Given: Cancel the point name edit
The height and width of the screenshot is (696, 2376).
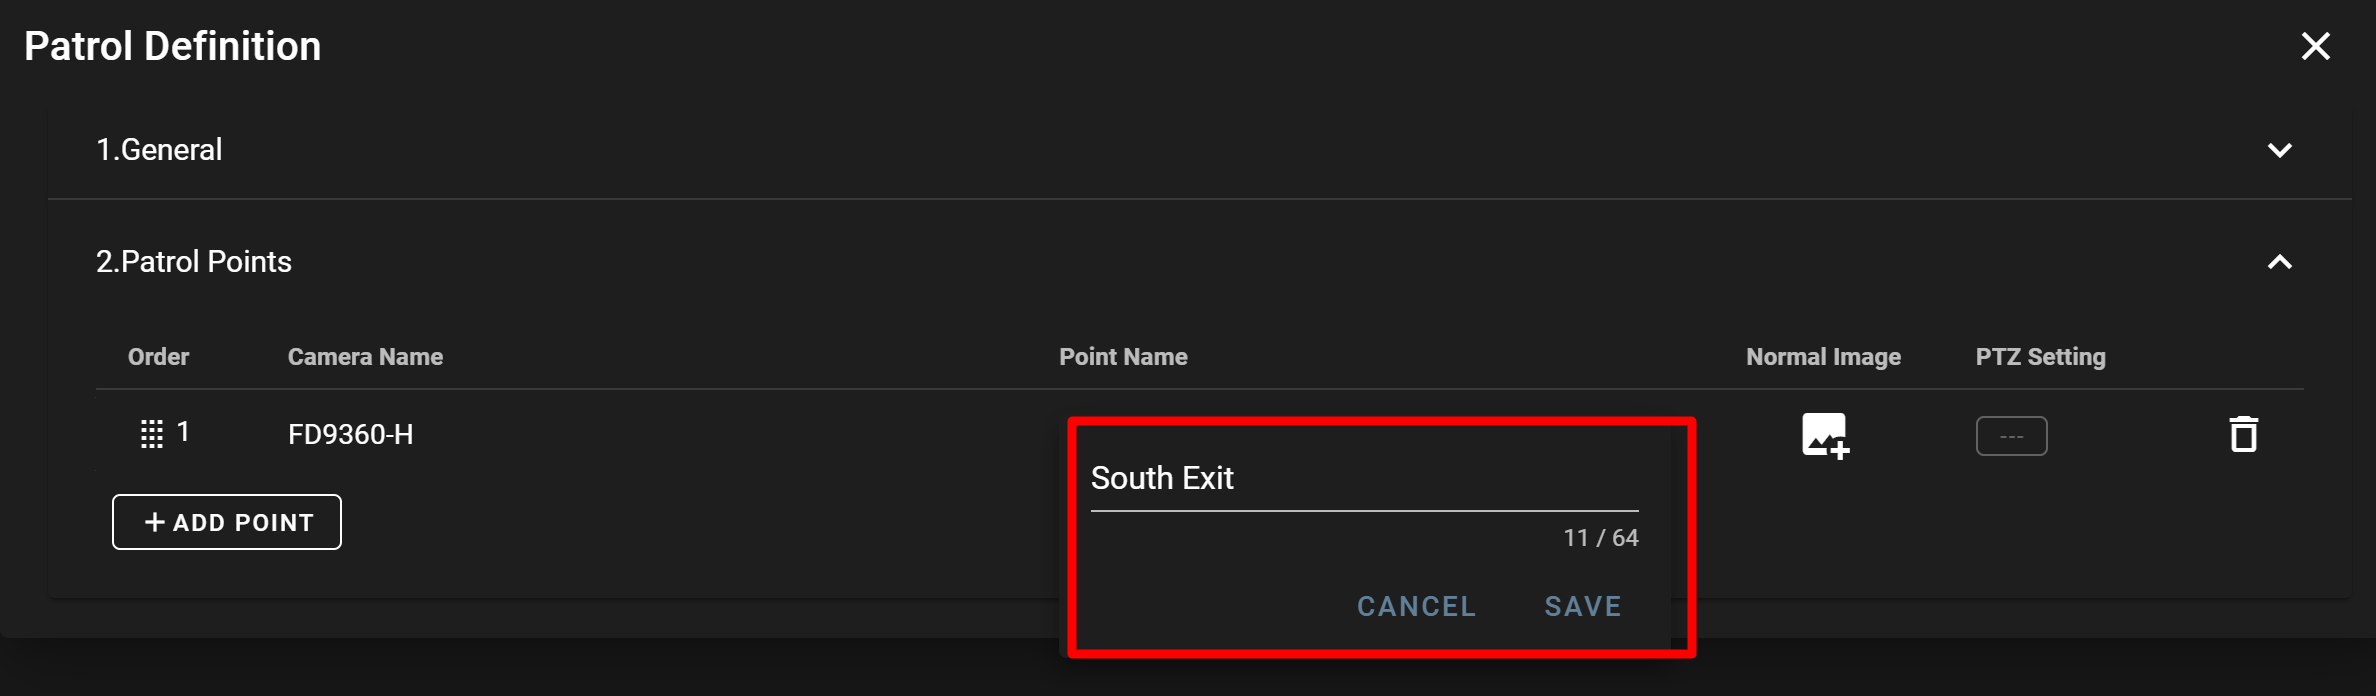Looking at the screenshot, I should [x=1416, y=606].
